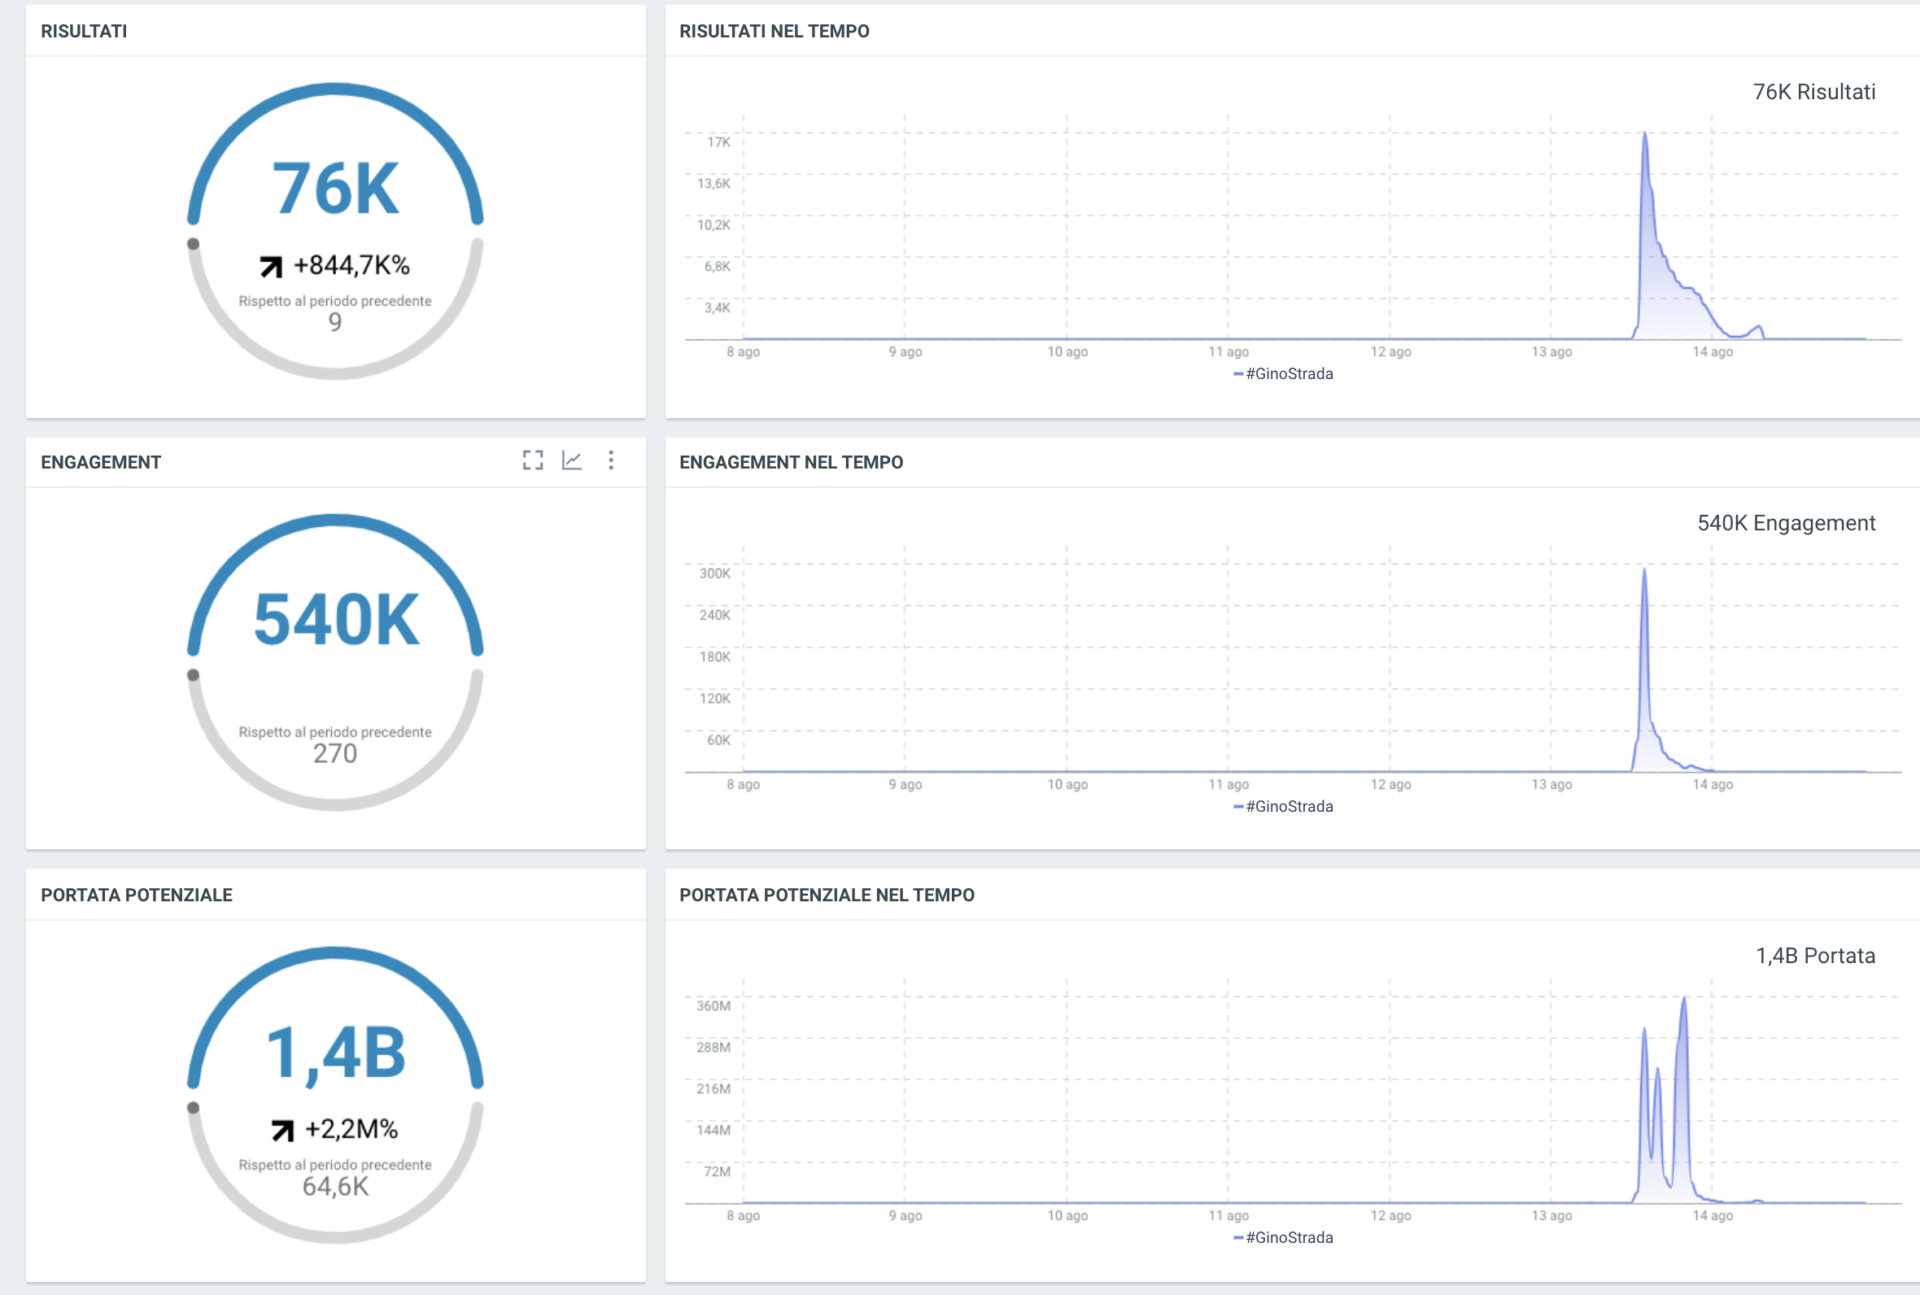
Task: Click the ENGAGEMENT NEL TEMPO panel title
Action: [x=791, y=462]
